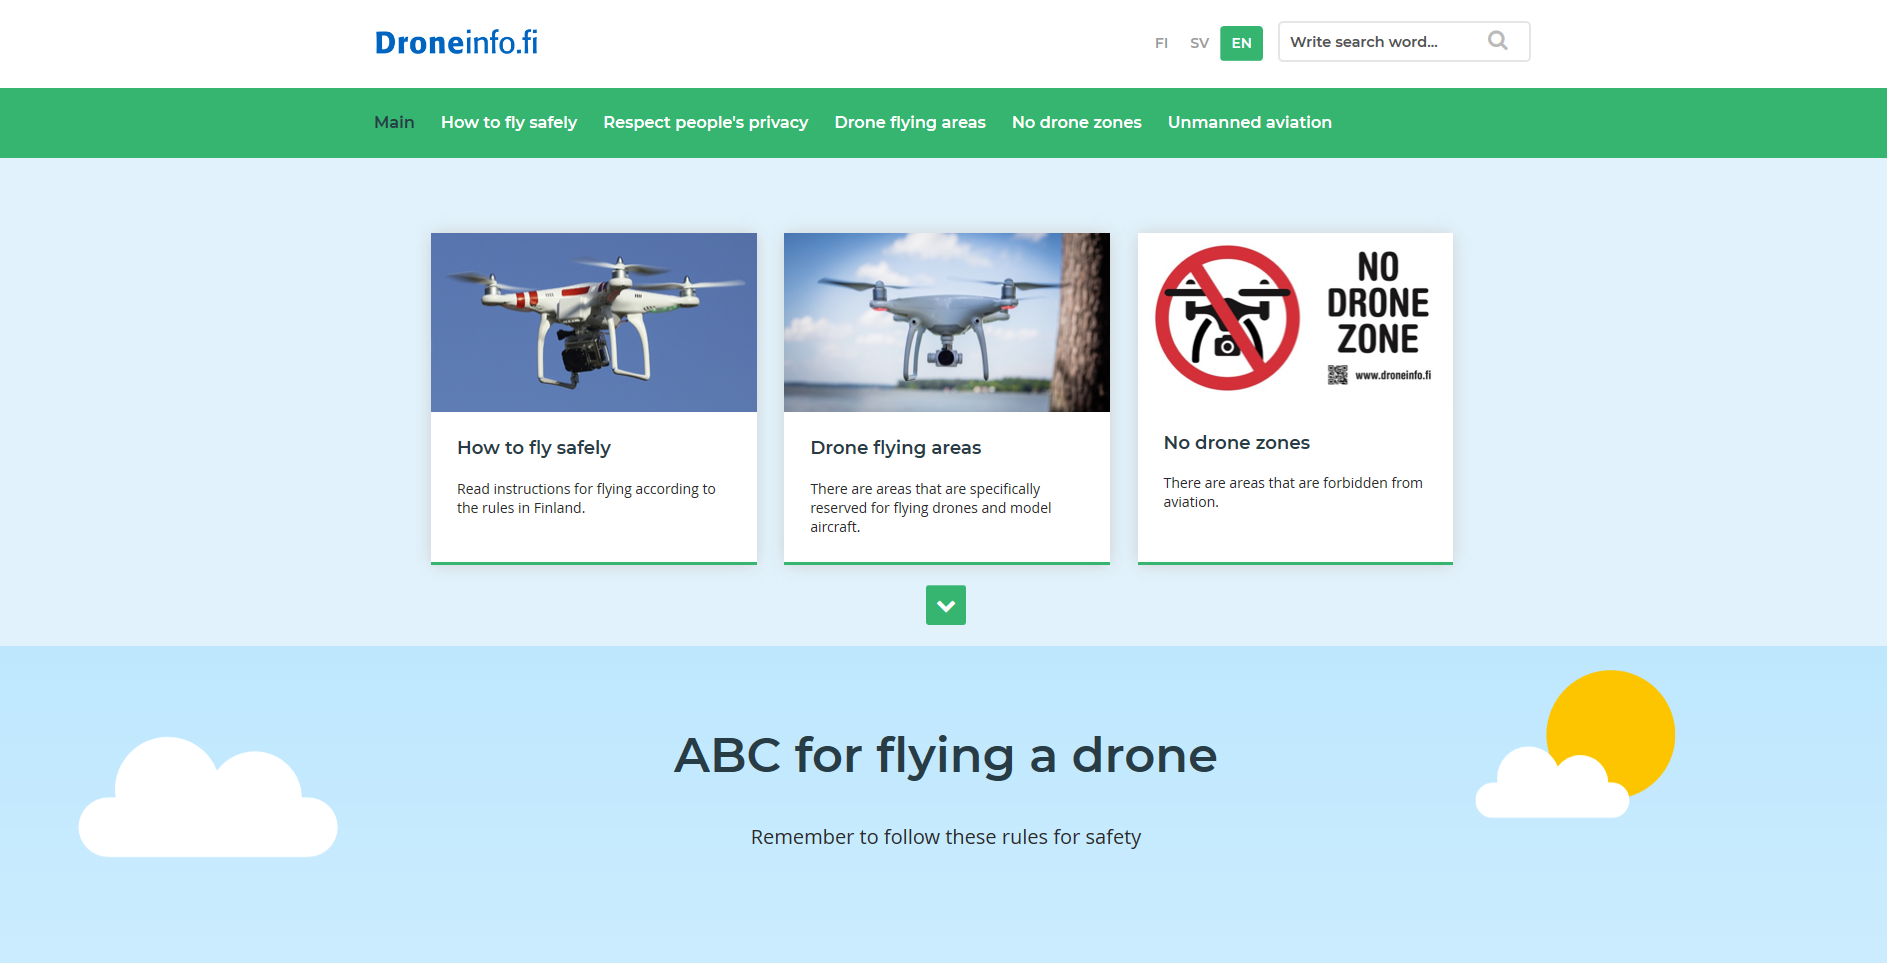Switch language to Finnish (FI)

click(x=1161, y=43)
